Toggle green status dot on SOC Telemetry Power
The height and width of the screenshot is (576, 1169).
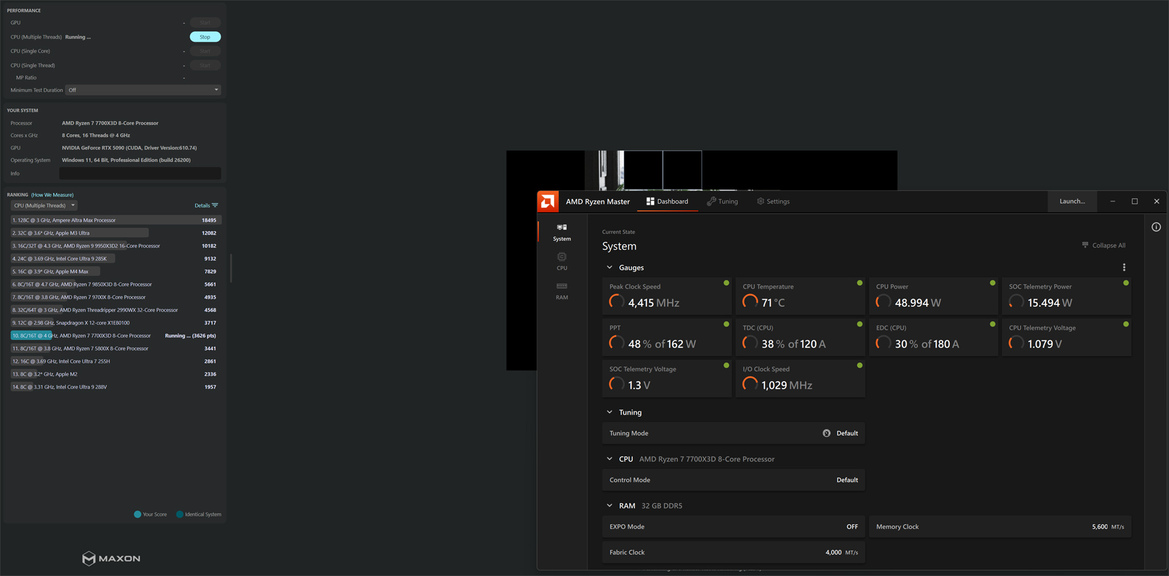[x=1126, y=283]
